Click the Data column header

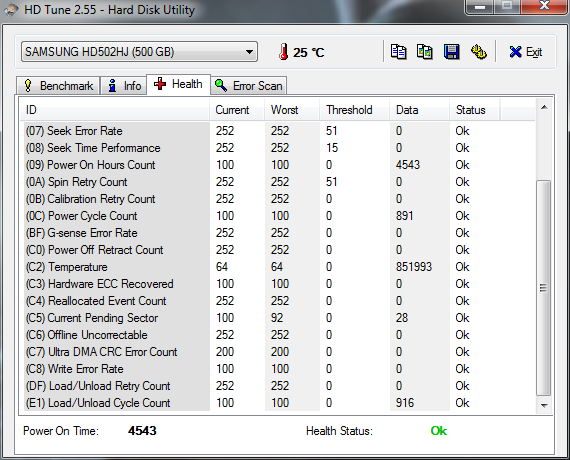(x=420, y=110)
